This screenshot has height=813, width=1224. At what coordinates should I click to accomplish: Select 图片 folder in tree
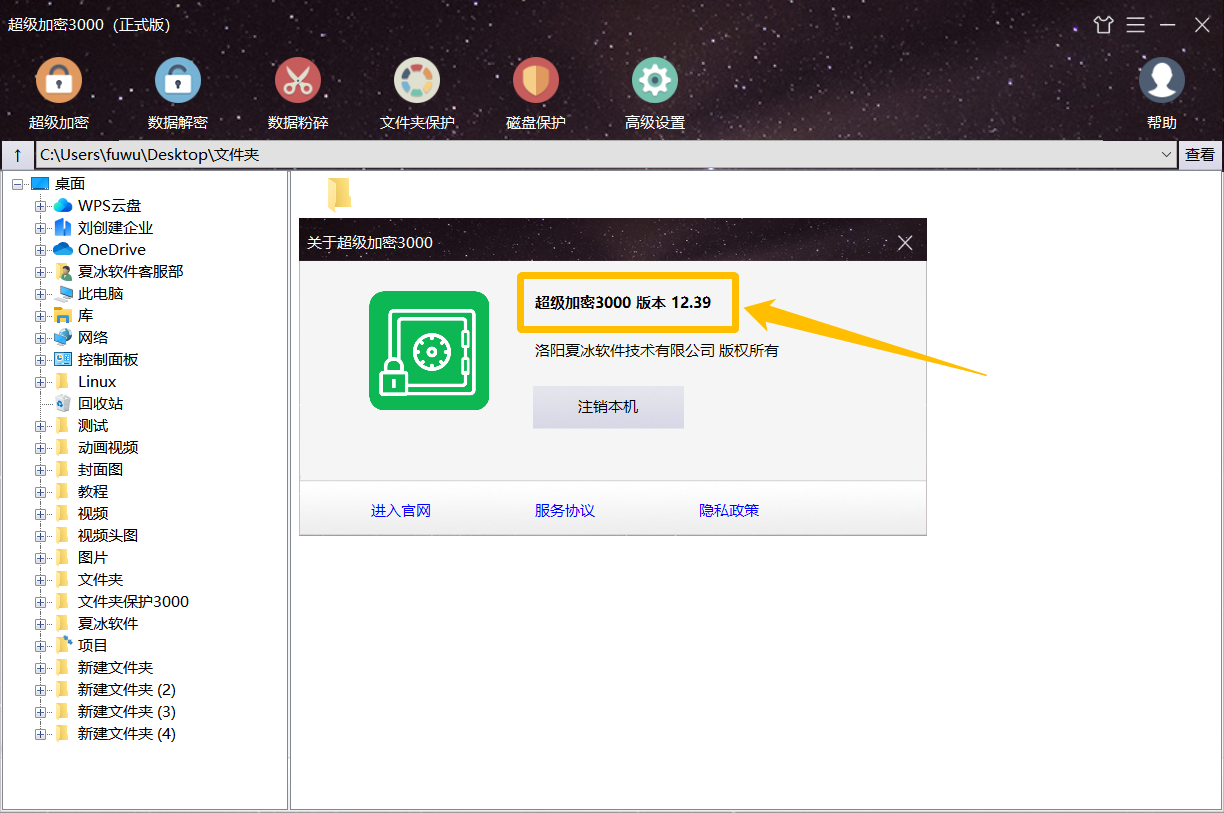tap(93, 557)
